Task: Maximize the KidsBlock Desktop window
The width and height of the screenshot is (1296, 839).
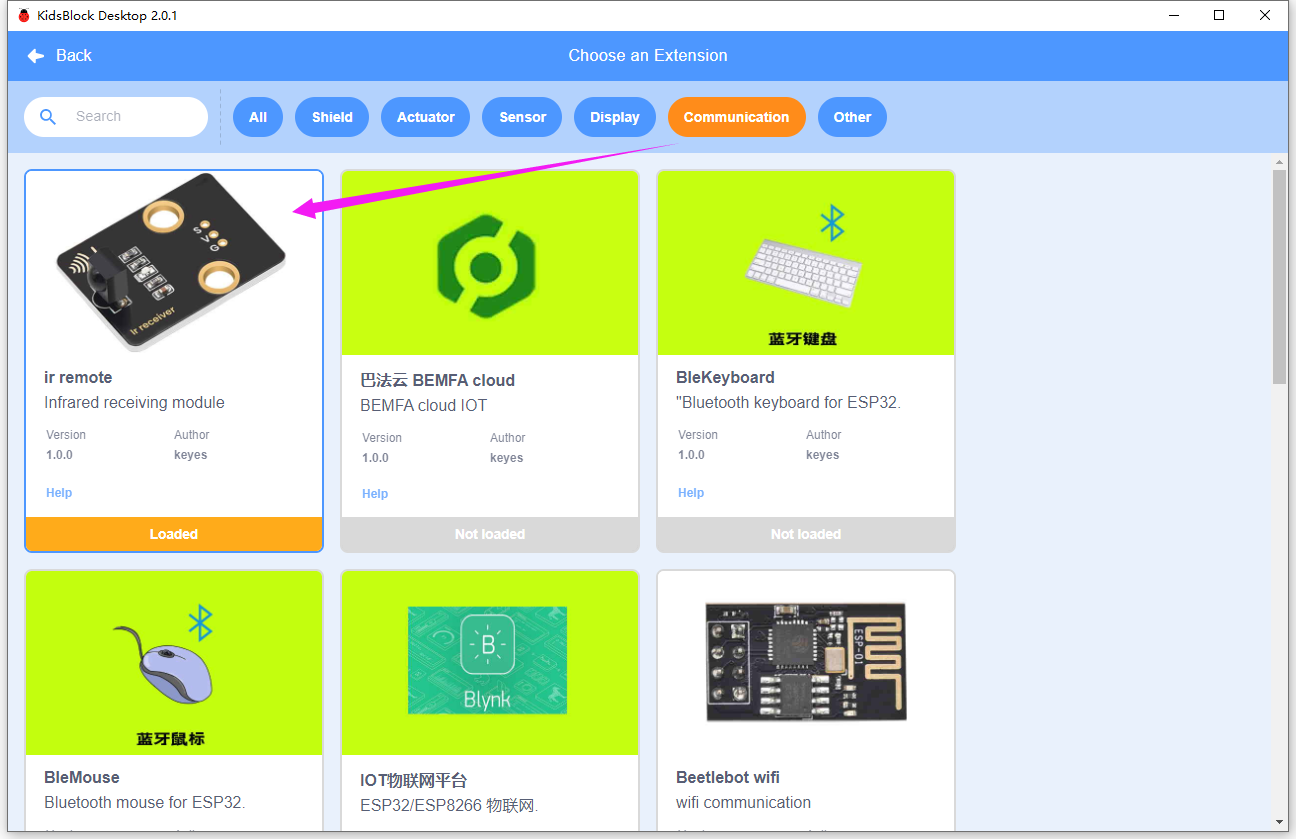Action: point(1219,15)
